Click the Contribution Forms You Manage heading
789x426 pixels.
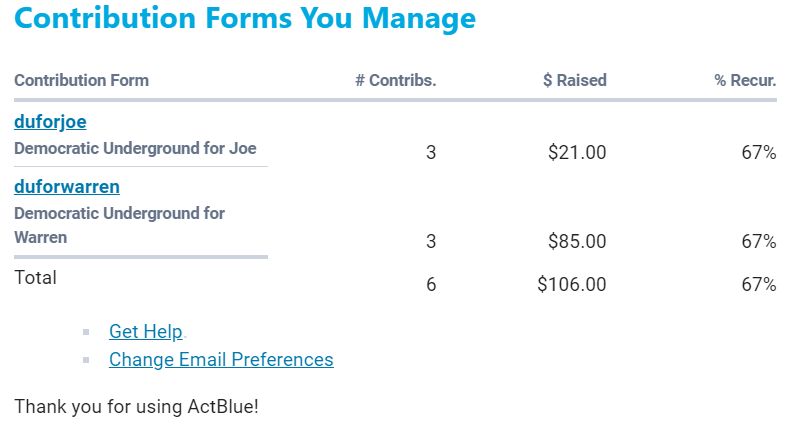point(245,18)
